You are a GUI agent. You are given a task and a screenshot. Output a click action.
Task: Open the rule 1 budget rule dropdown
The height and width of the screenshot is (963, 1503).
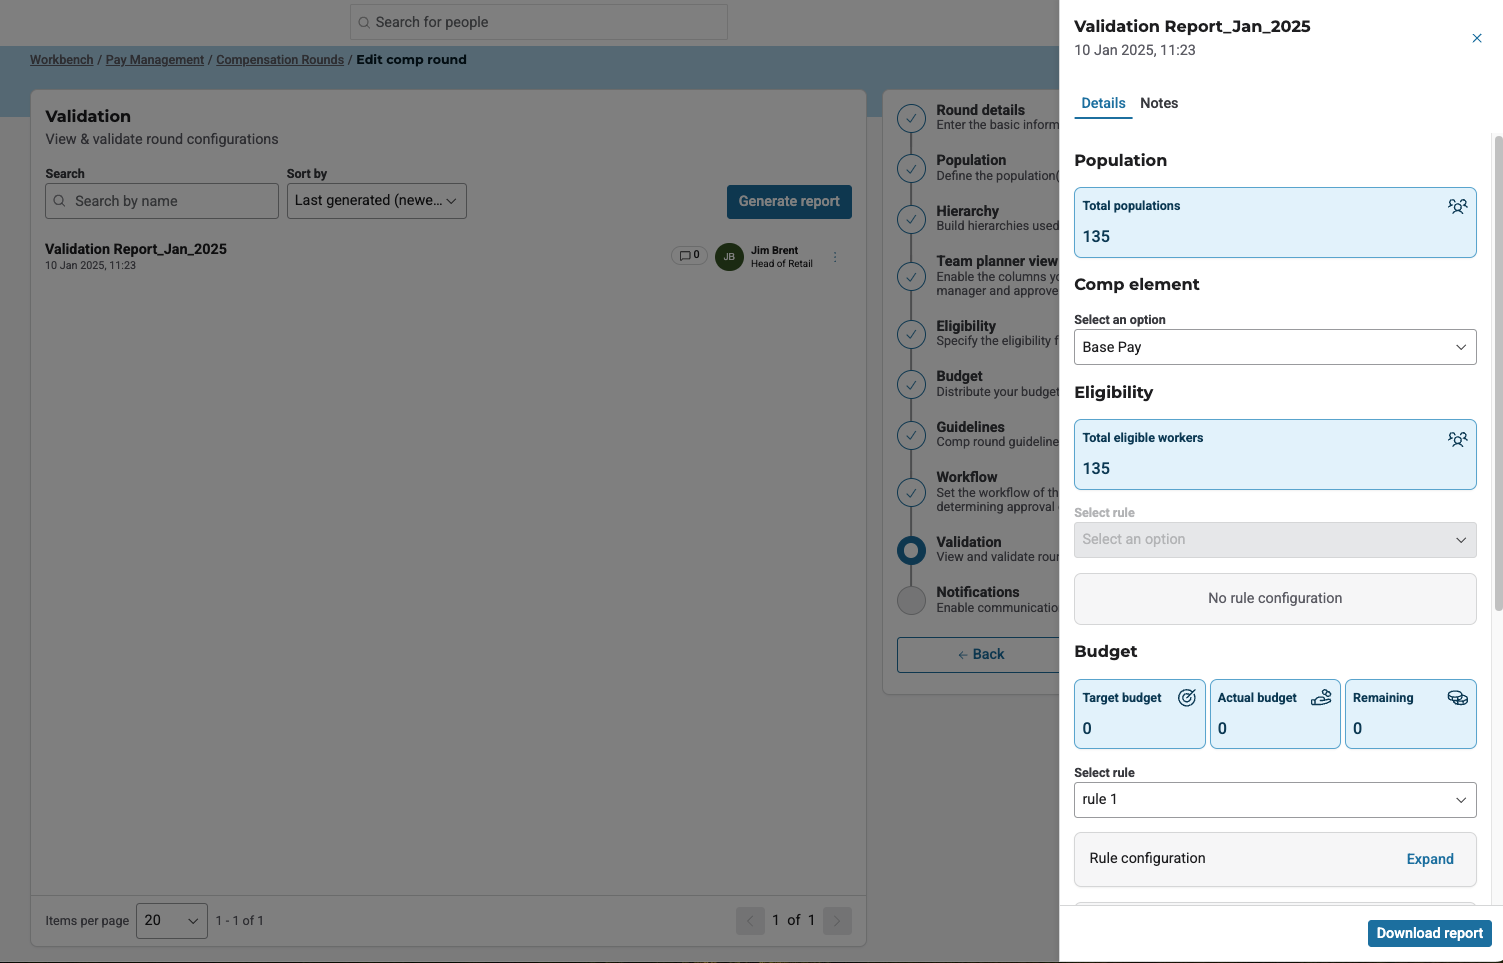[1274, 800]
